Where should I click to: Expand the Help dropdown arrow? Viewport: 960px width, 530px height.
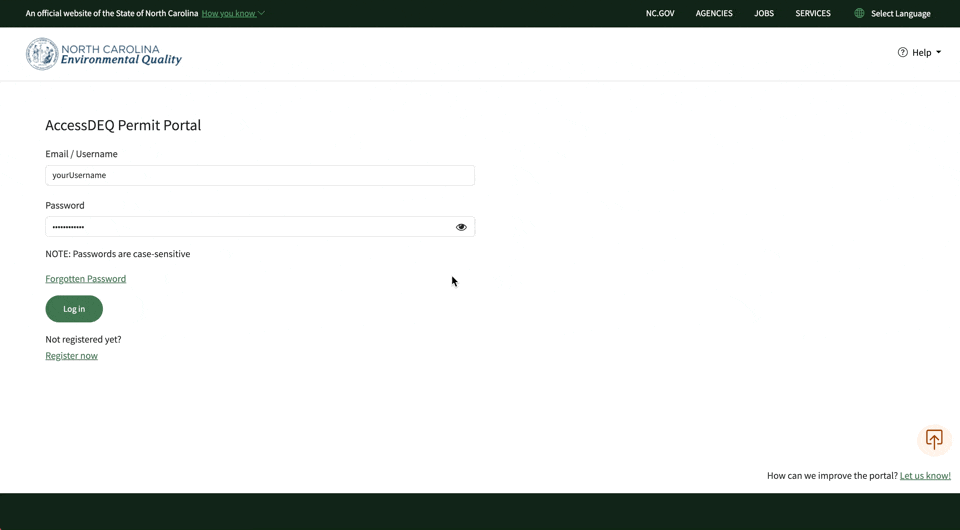click(939, 53)
